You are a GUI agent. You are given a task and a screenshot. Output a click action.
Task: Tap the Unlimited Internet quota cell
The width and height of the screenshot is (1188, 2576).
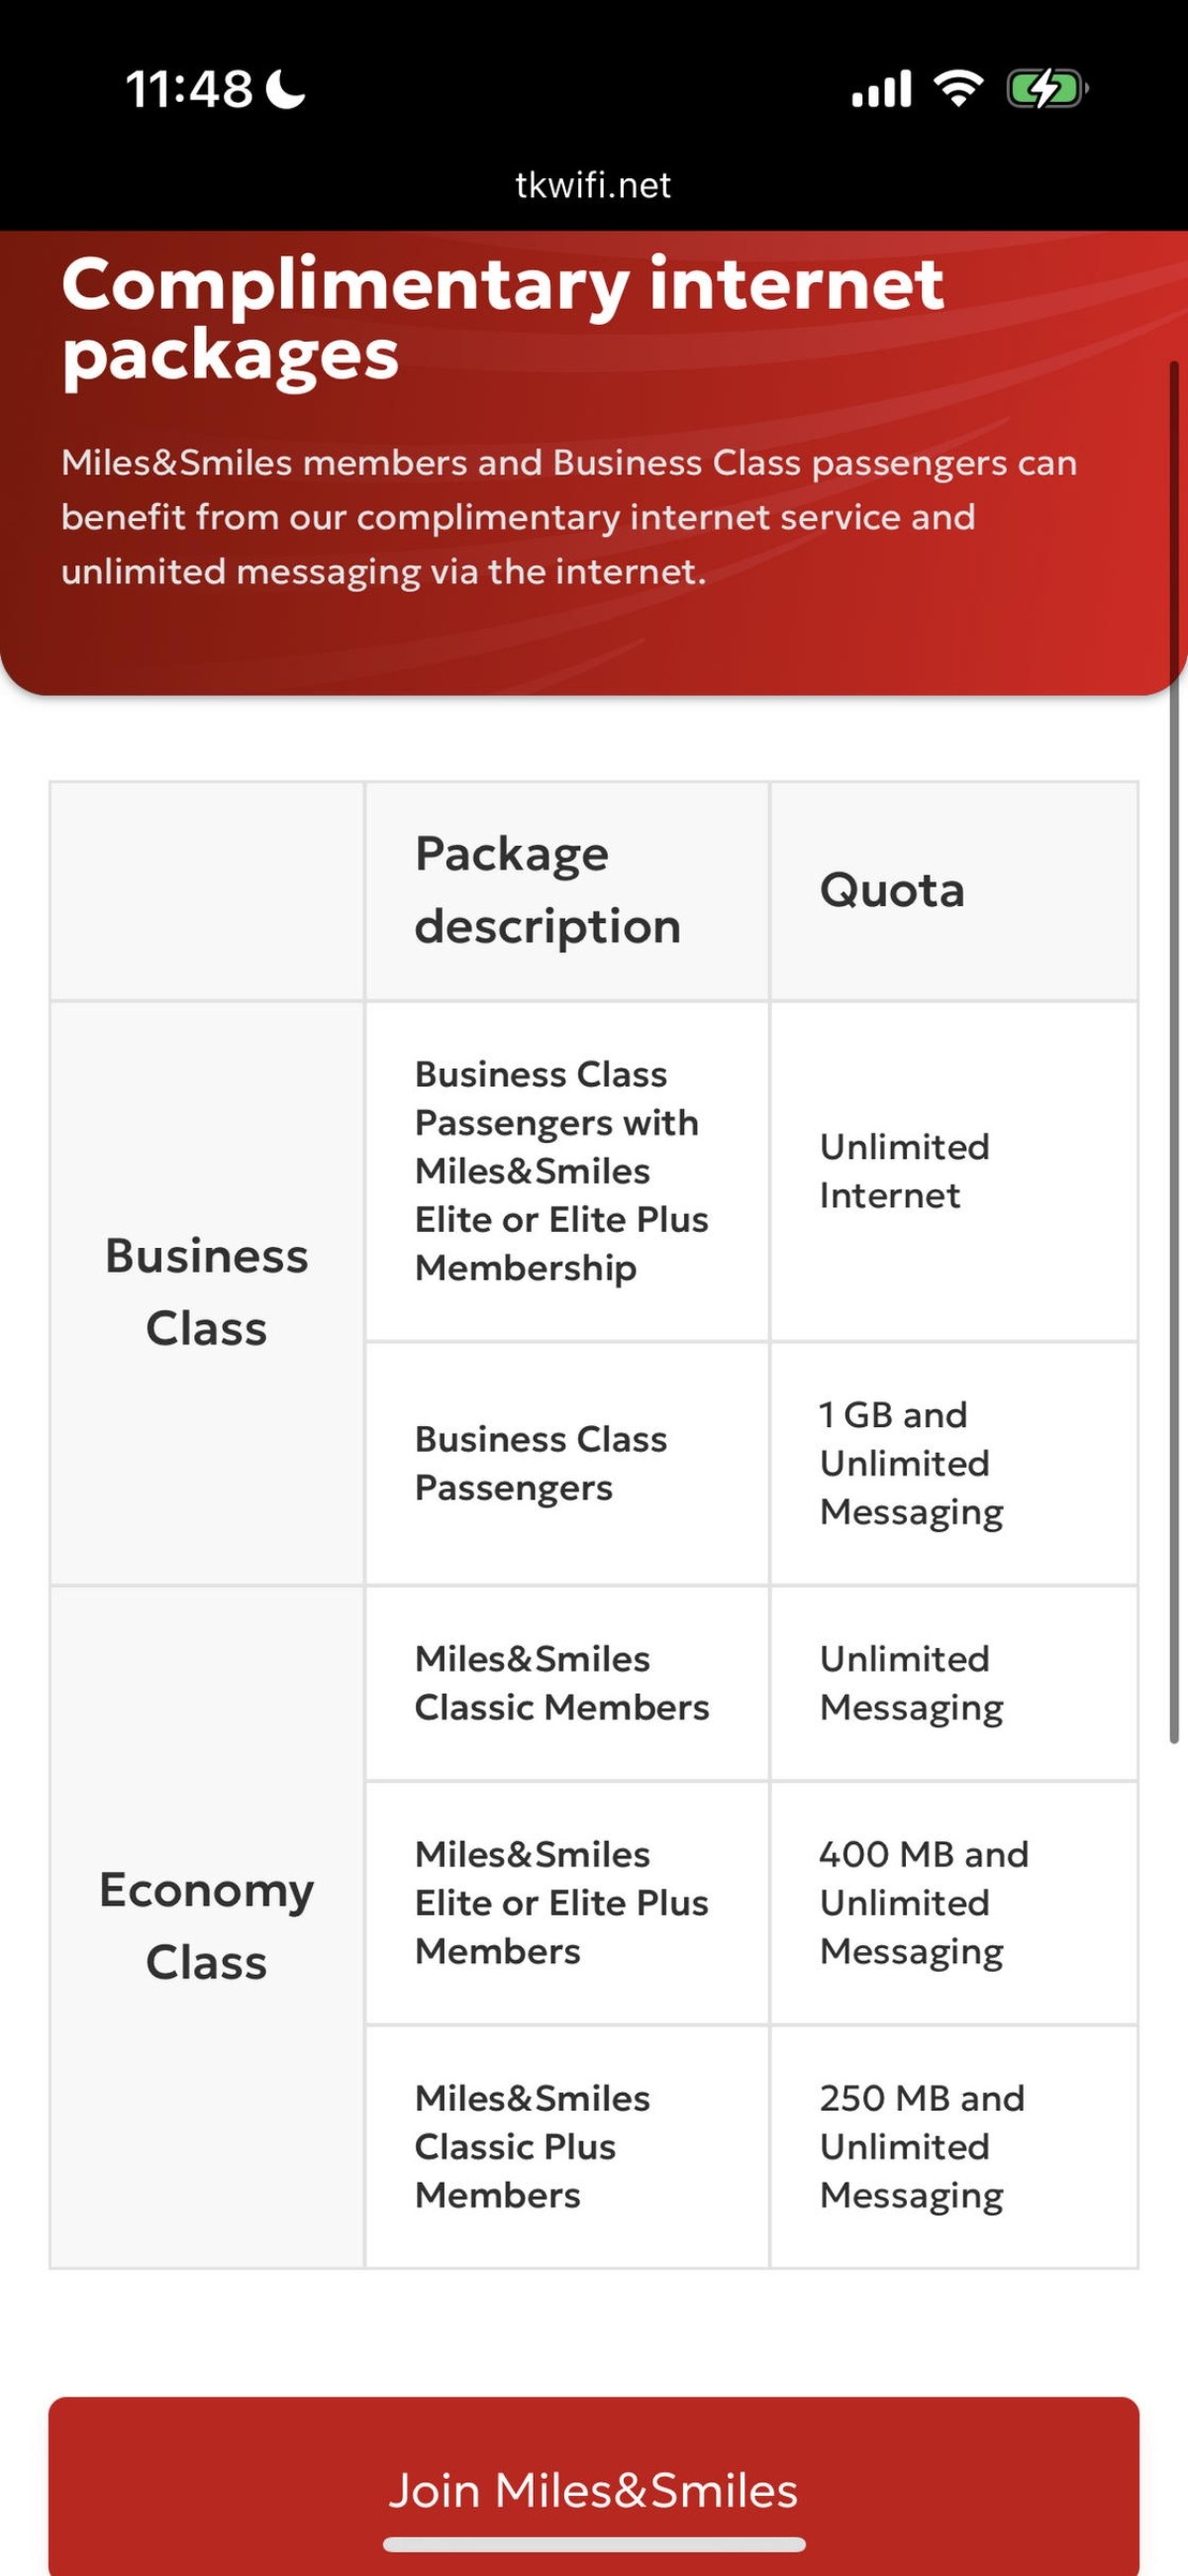point(904,1171)
